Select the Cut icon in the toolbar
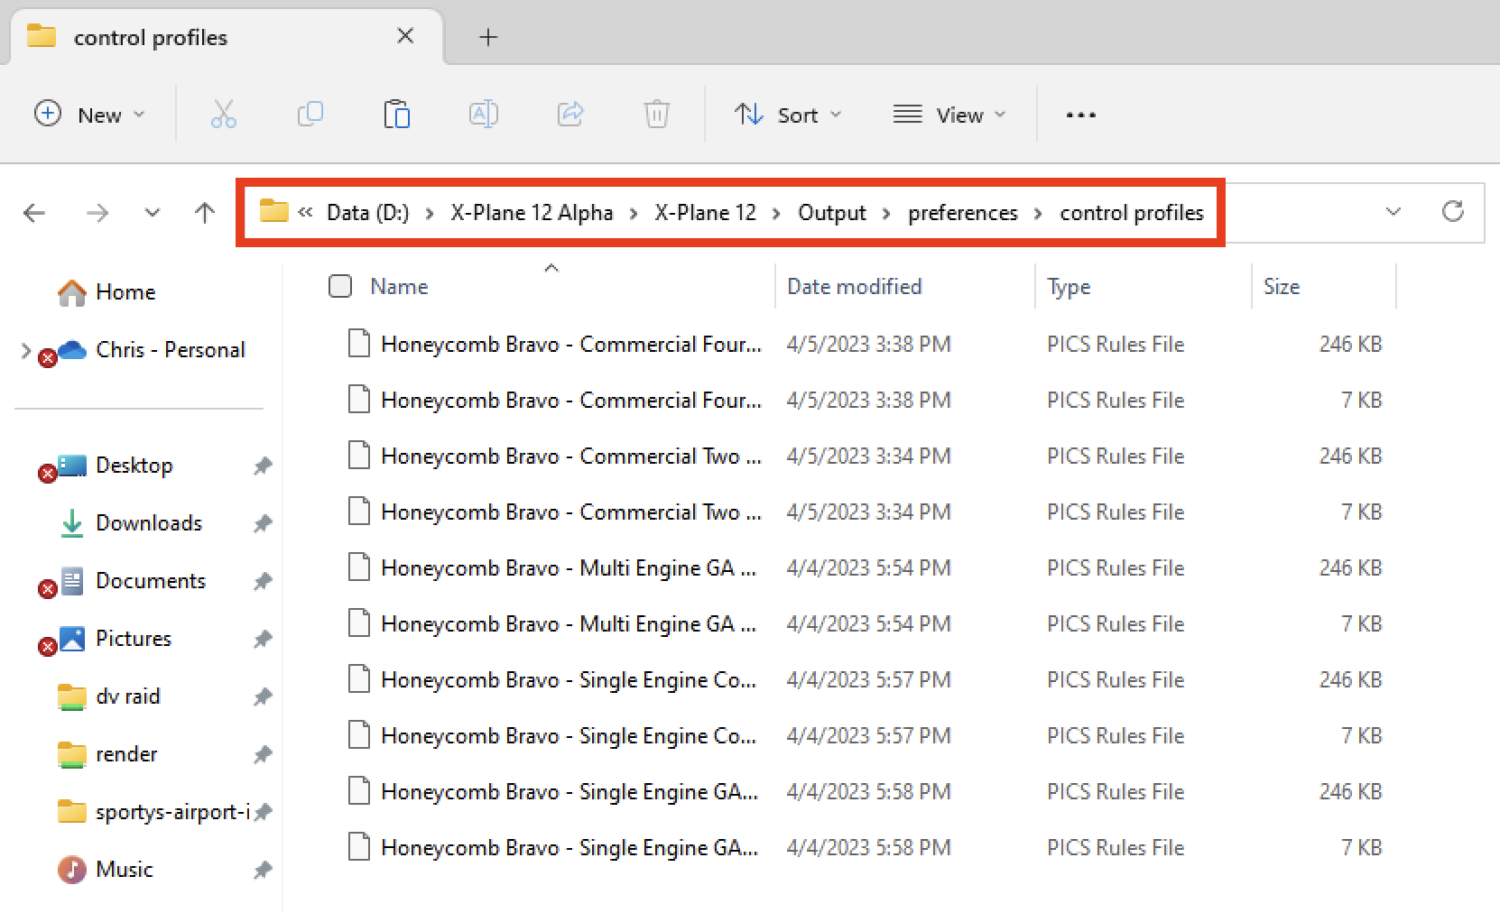Image resolution: width=1500 pixels, height=913 pixels. 224,114
